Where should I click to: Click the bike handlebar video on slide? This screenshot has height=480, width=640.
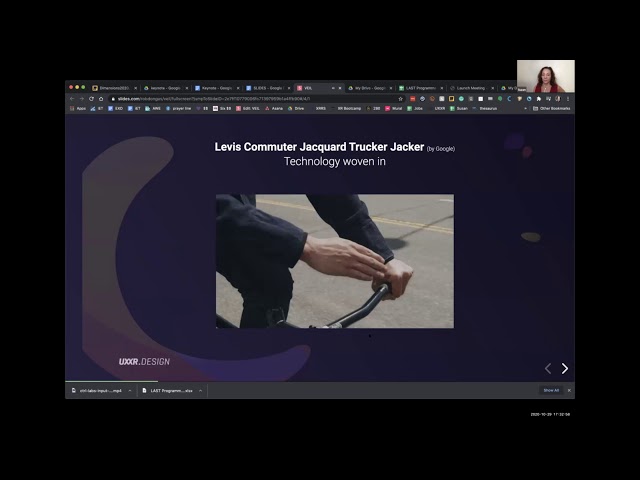(335, 261)
